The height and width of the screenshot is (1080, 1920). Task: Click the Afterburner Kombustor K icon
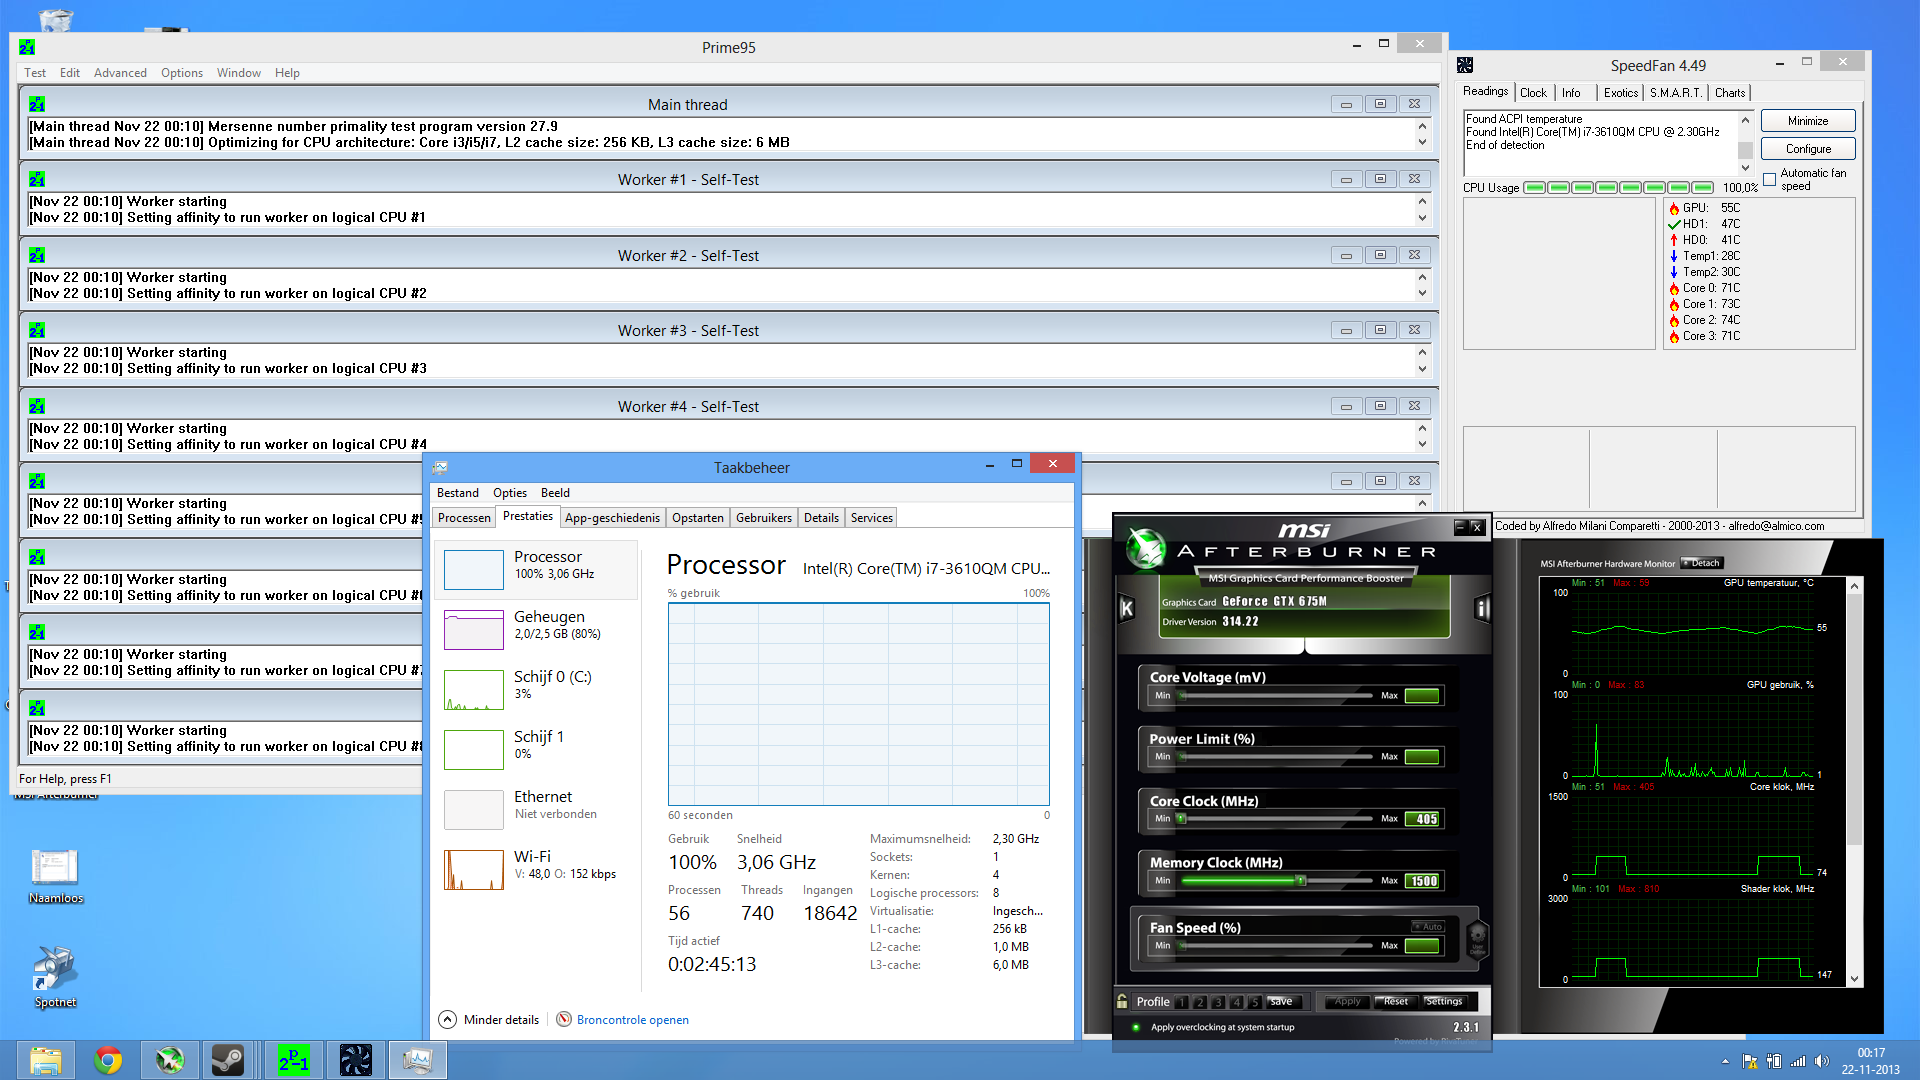tap(1127, 608)
